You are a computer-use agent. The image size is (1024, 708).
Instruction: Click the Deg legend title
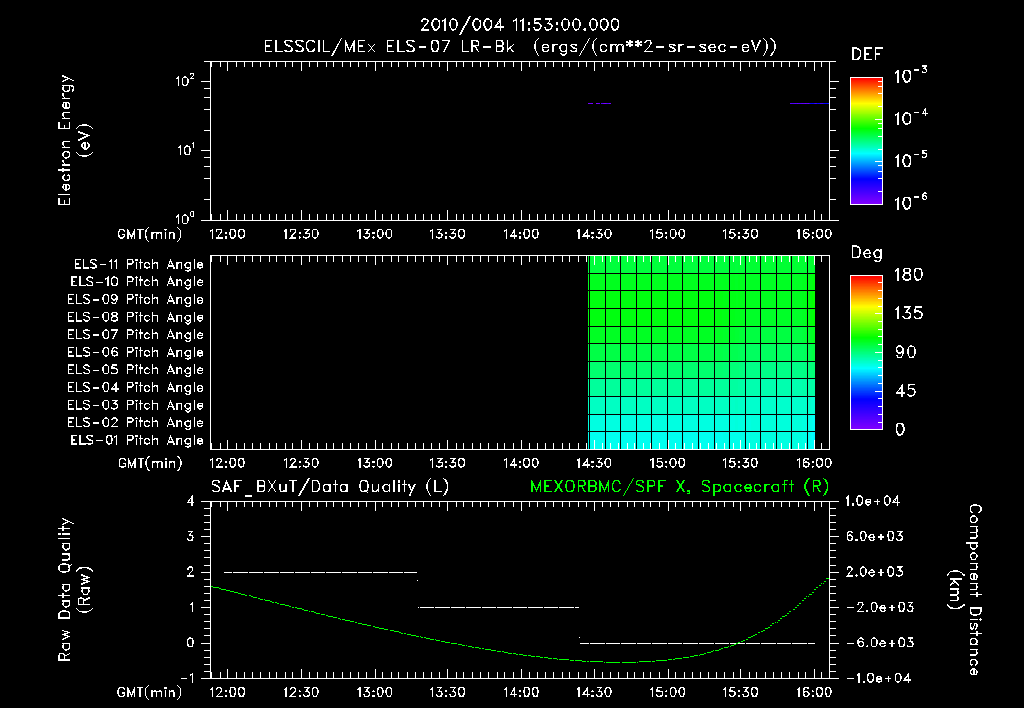[x=867, y=253]
